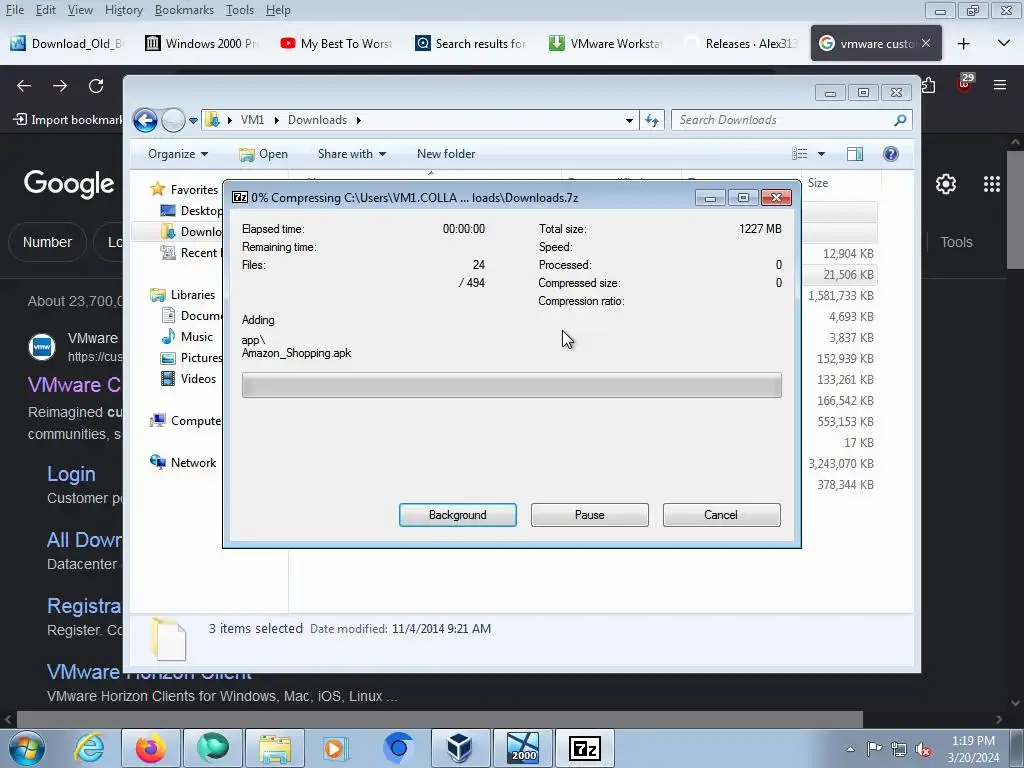Open the Share with menu

tap(351, 154)
